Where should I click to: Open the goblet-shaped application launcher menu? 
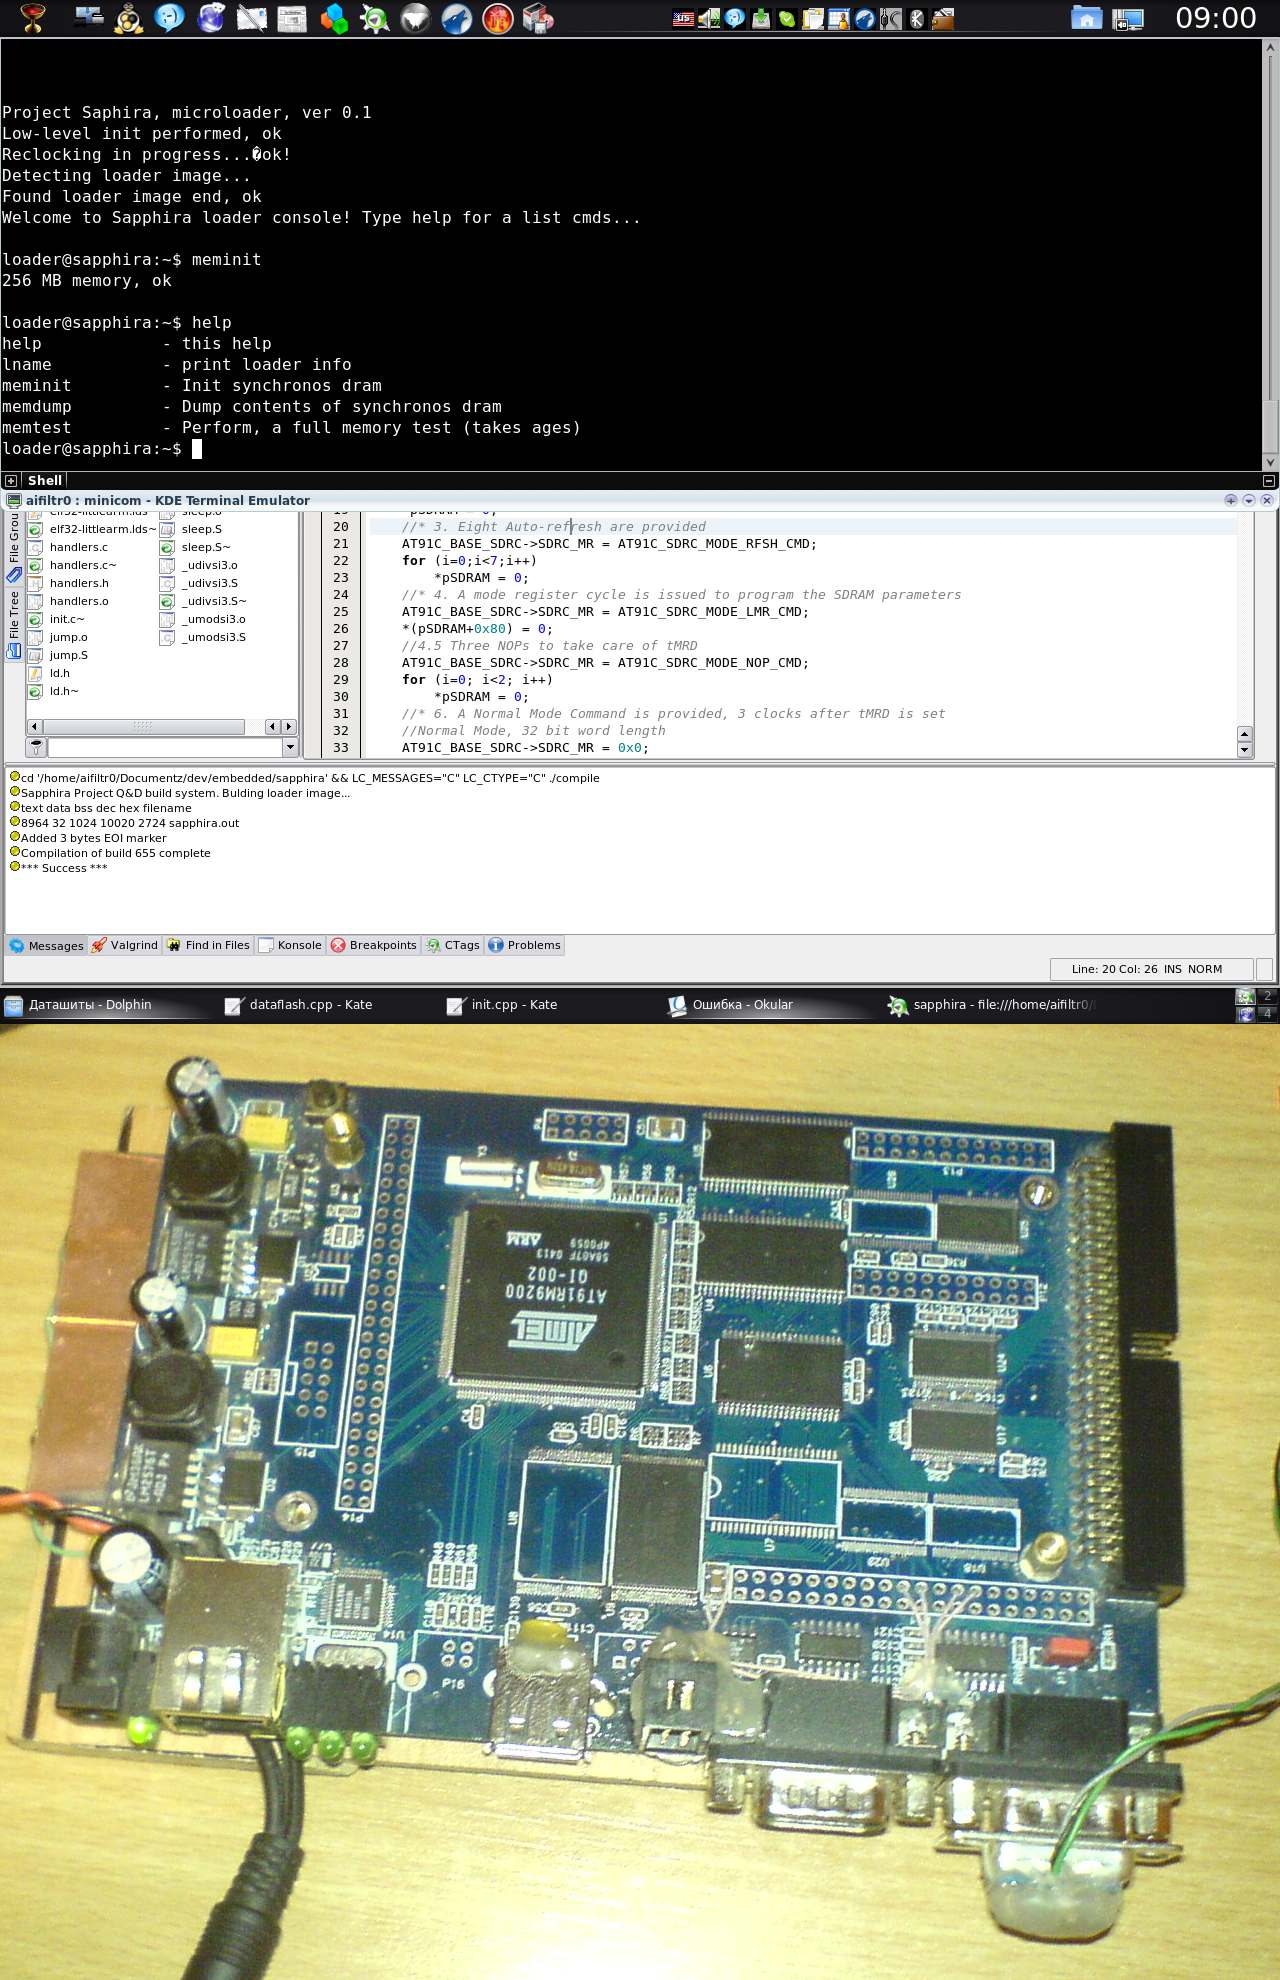pyautogui.click(x=32, y=18)
